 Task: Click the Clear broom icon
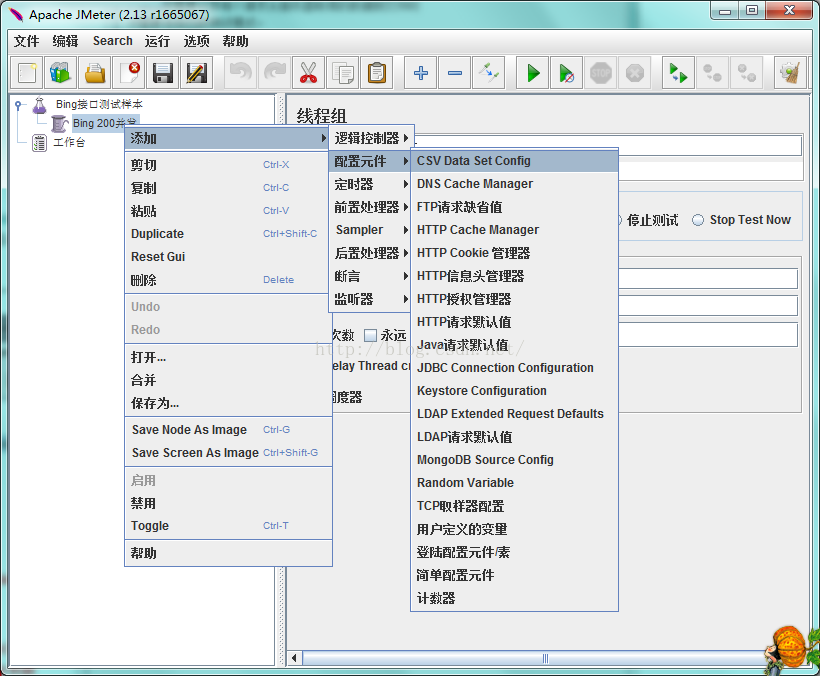pyautogui.click(x=790, y=73)
